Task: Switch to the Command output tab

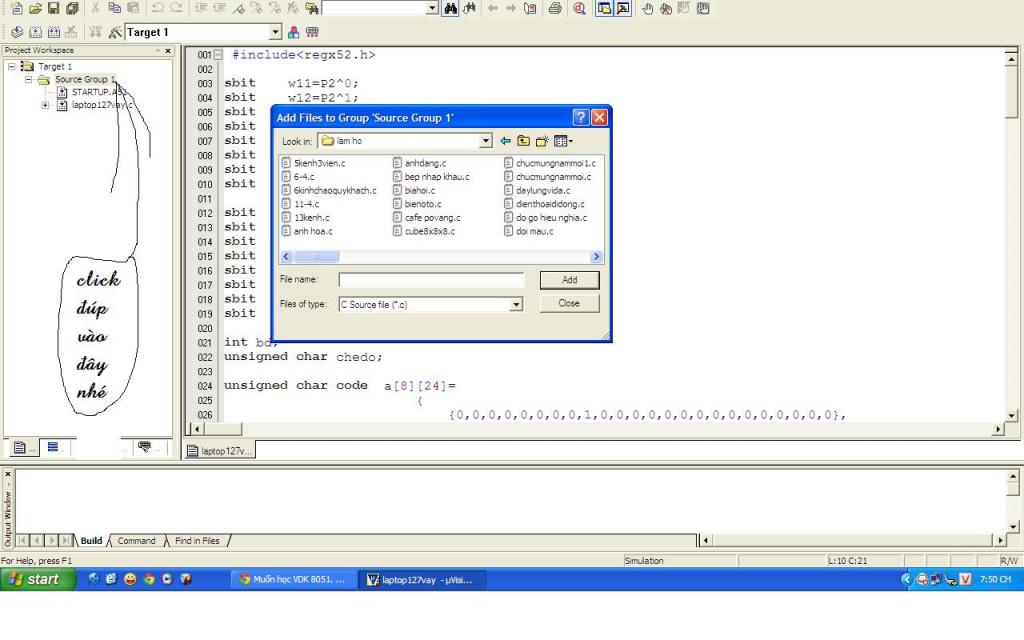Action: pyautogui.click(x=136, y=541)
